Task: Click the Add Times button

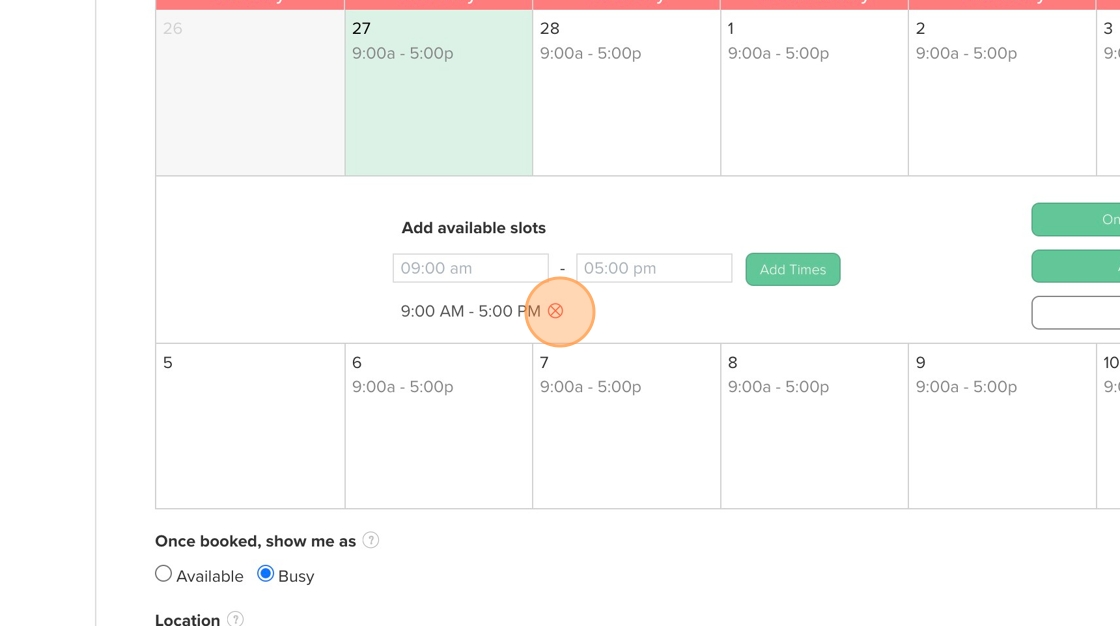Action: coord(793,269)
